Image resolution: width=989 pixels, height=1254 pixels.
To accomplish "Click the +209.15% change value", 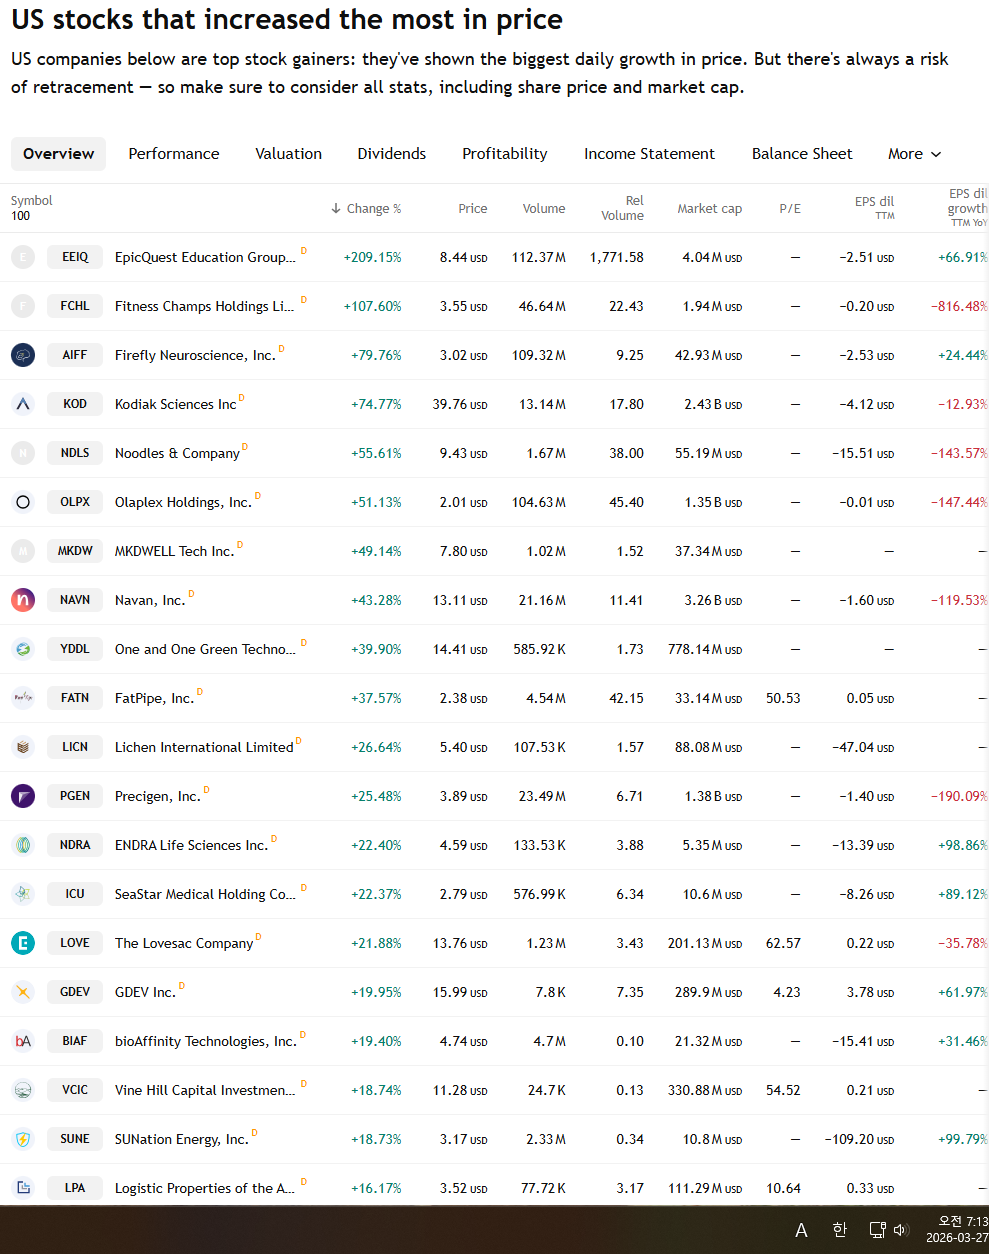I will pyautogui.click(x=373, y=257).
